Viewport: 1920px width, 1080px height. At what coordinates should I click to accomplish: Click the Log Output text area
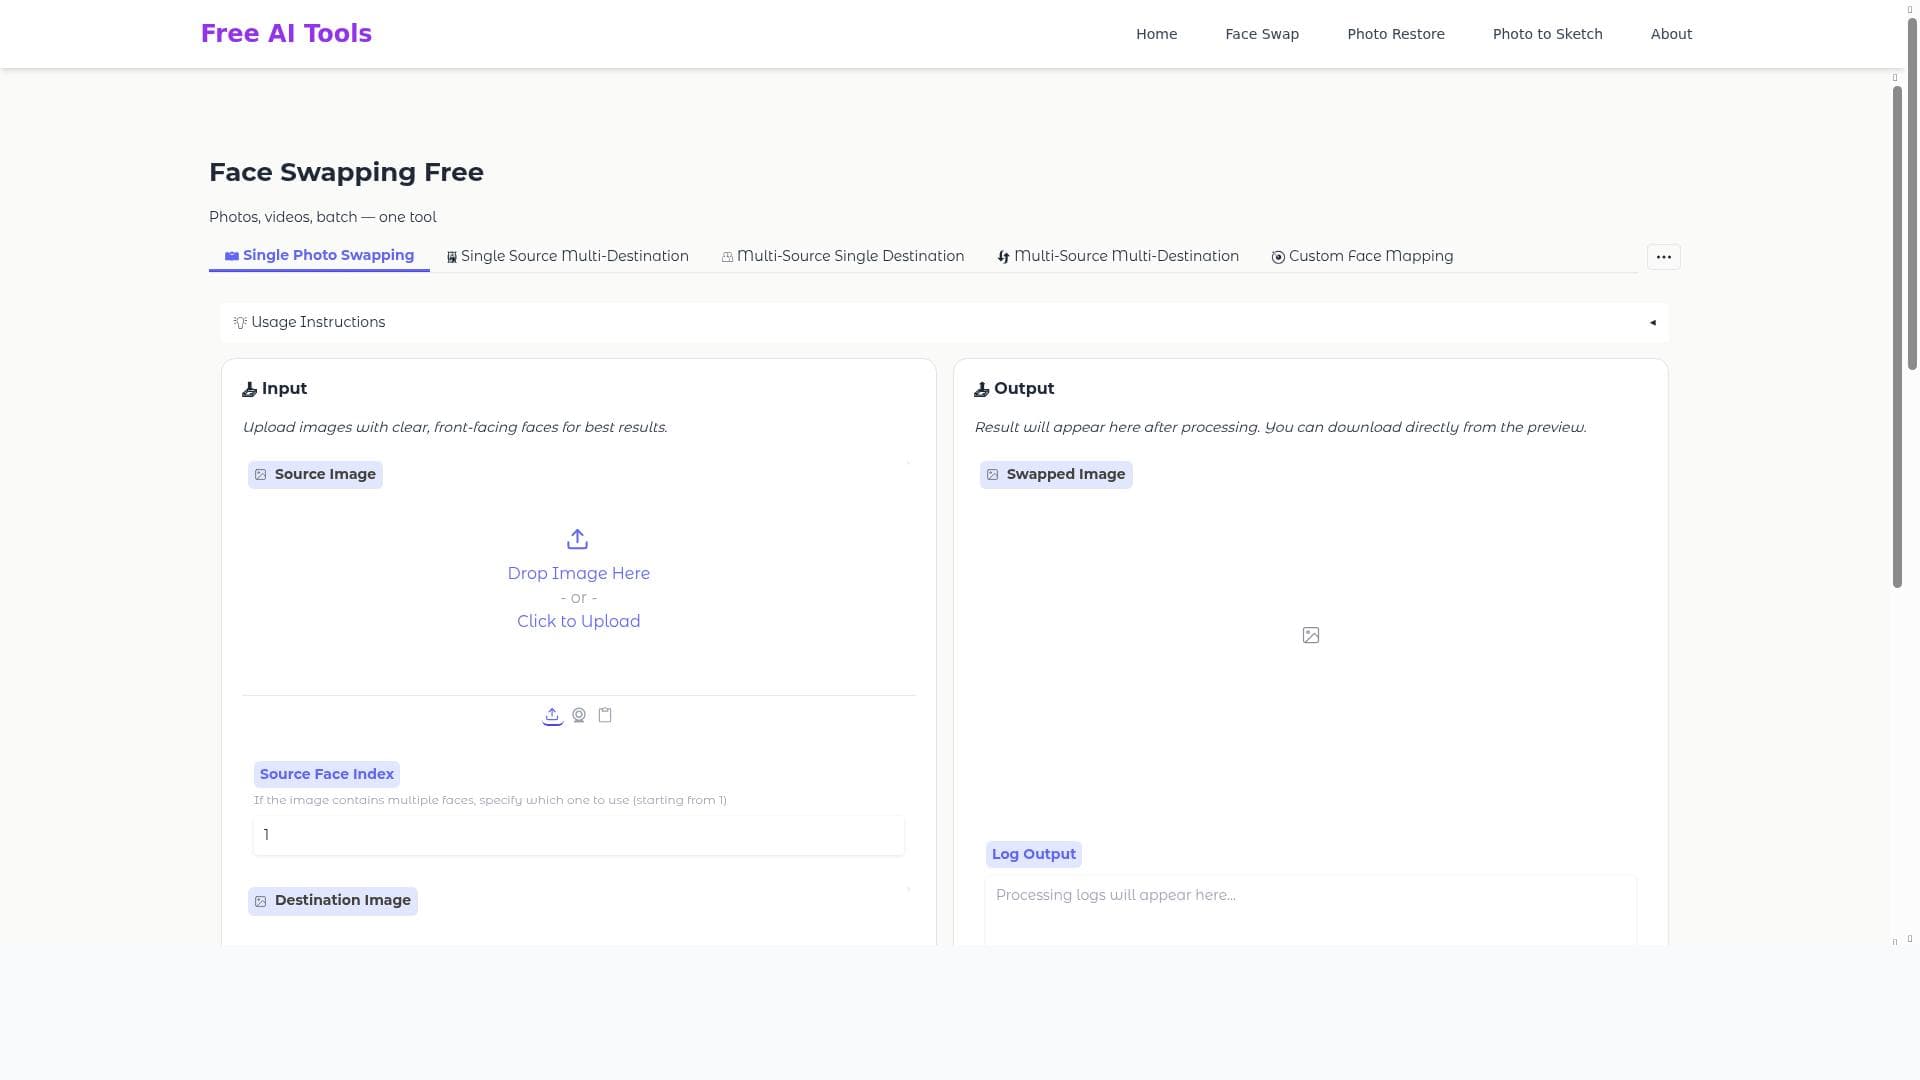click(1310, 910)
